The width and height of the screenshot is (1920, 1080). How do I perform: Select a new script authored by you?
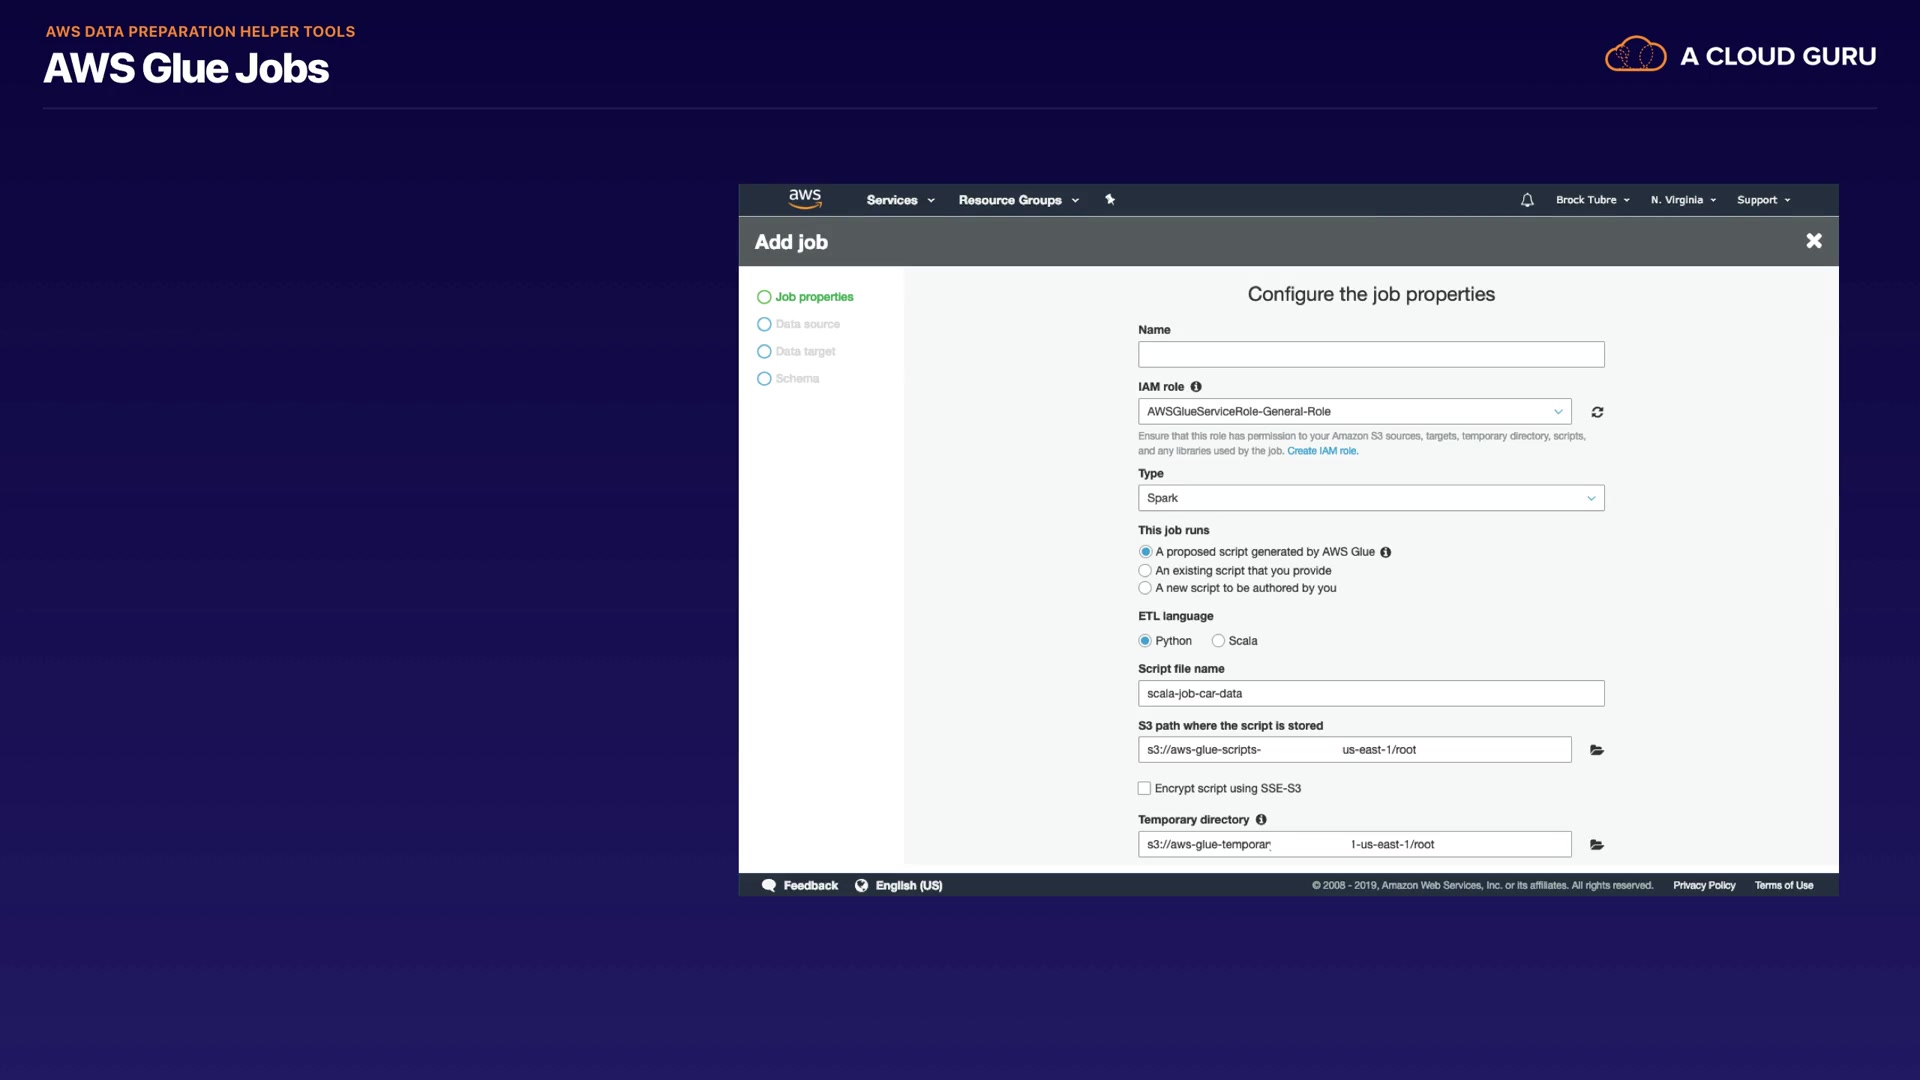1145,588
